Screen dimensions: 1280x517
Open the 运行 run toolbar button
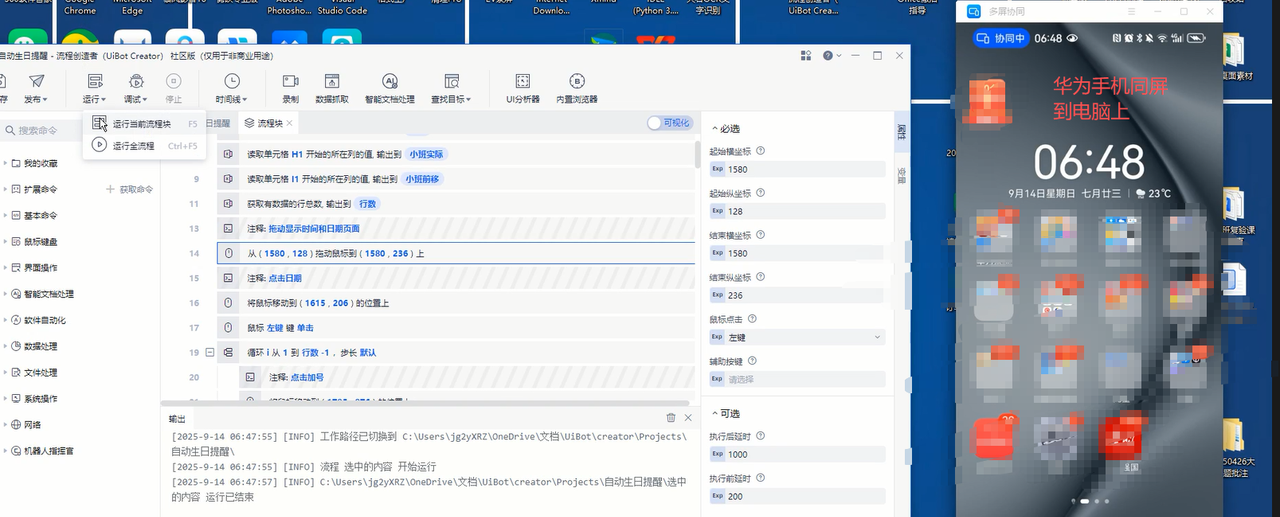tap(95, 88)
